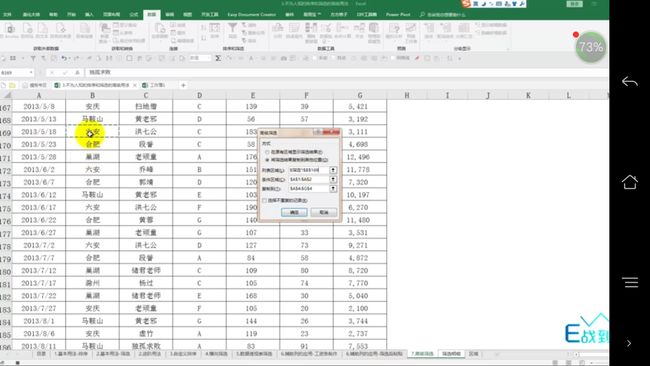Click the list range input field
The width and height of the screenshot is (650, 366).
pos(309,170)
